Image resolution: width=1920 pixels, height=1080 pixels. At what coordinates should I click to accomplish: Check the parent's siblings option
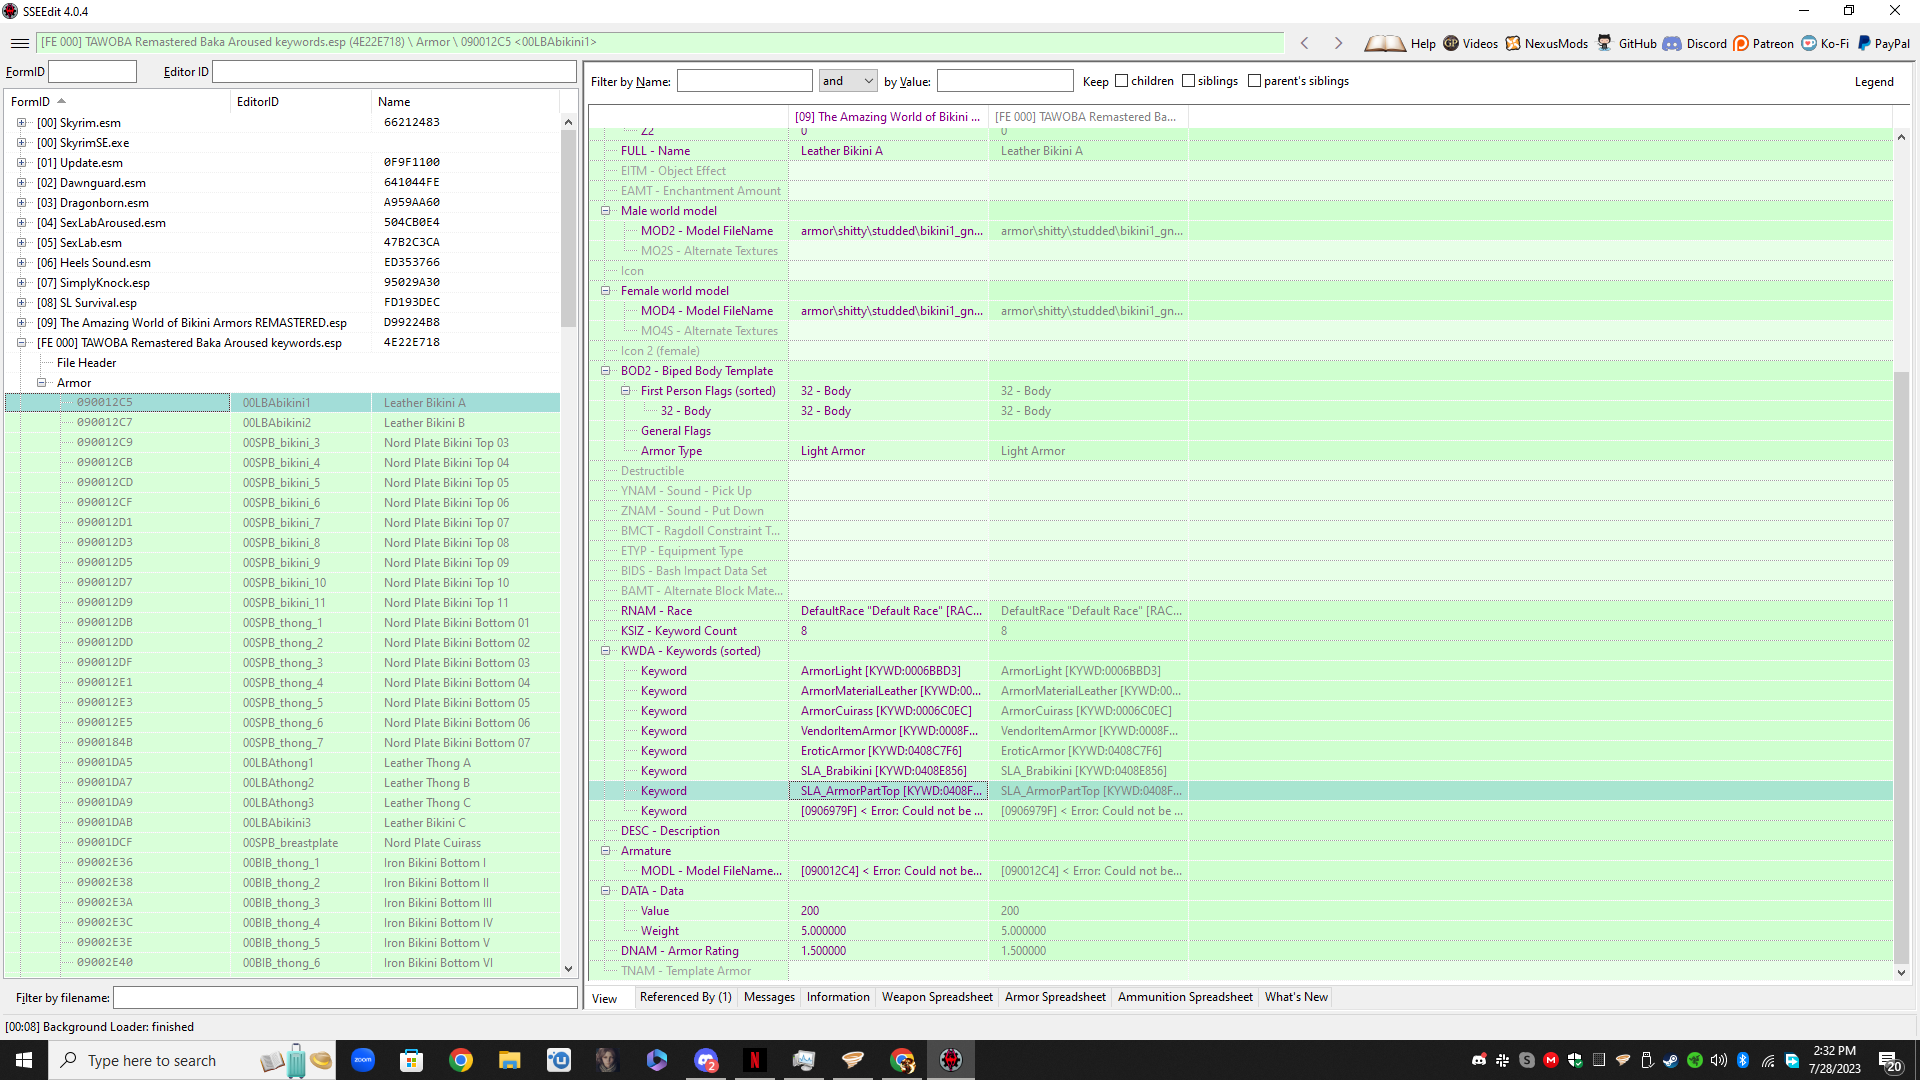point(1254,81)
